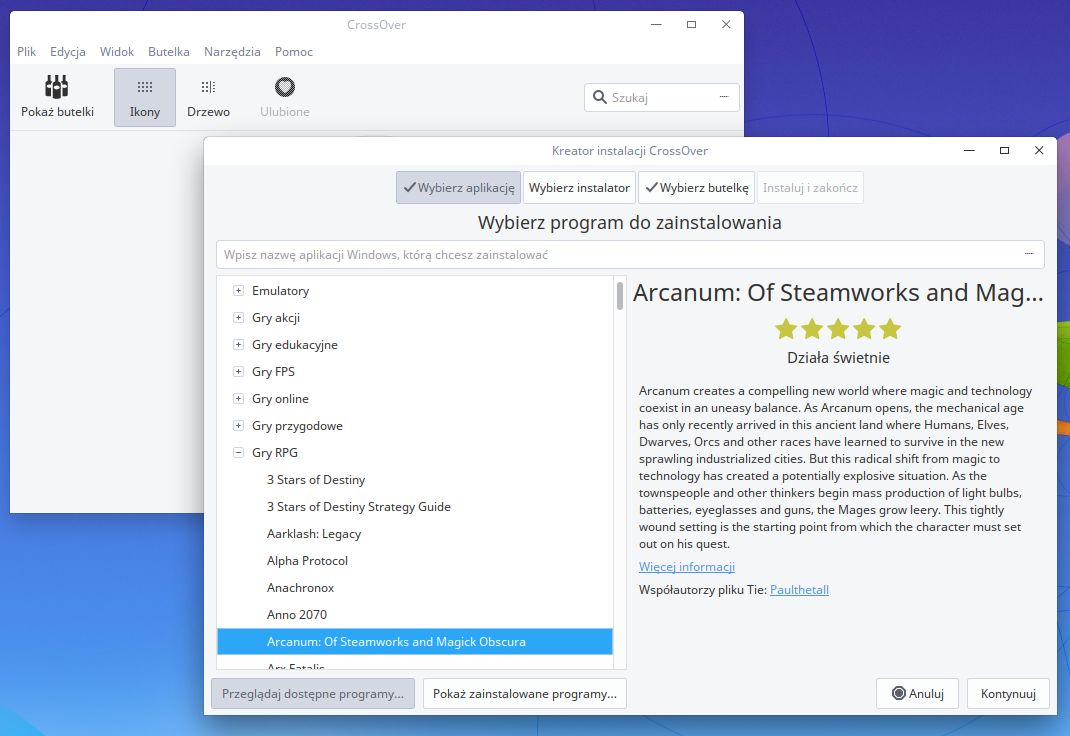Select 3 Stars of Destiny entry
This screenshot has width=1070, height=736.
pos(415,480)
